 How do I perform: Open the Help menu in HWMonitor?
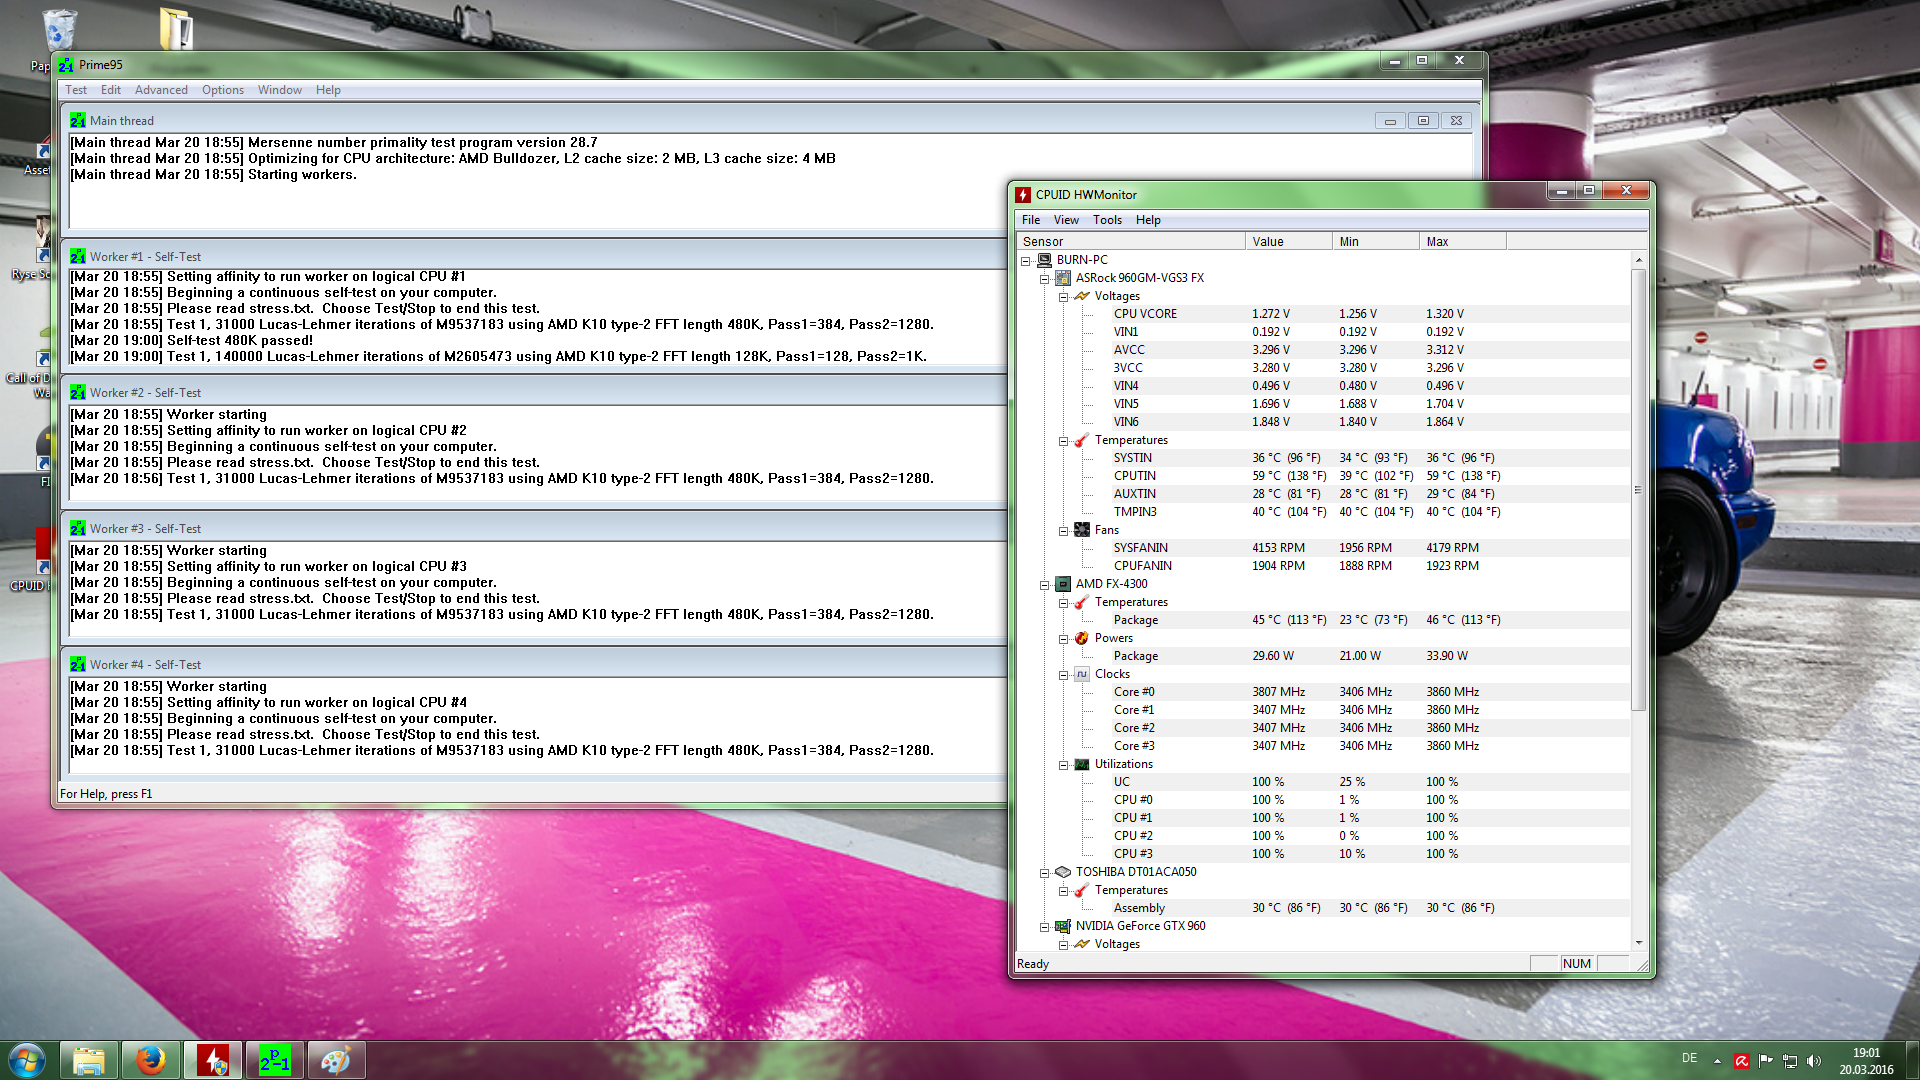click(x=1148, y=220)
